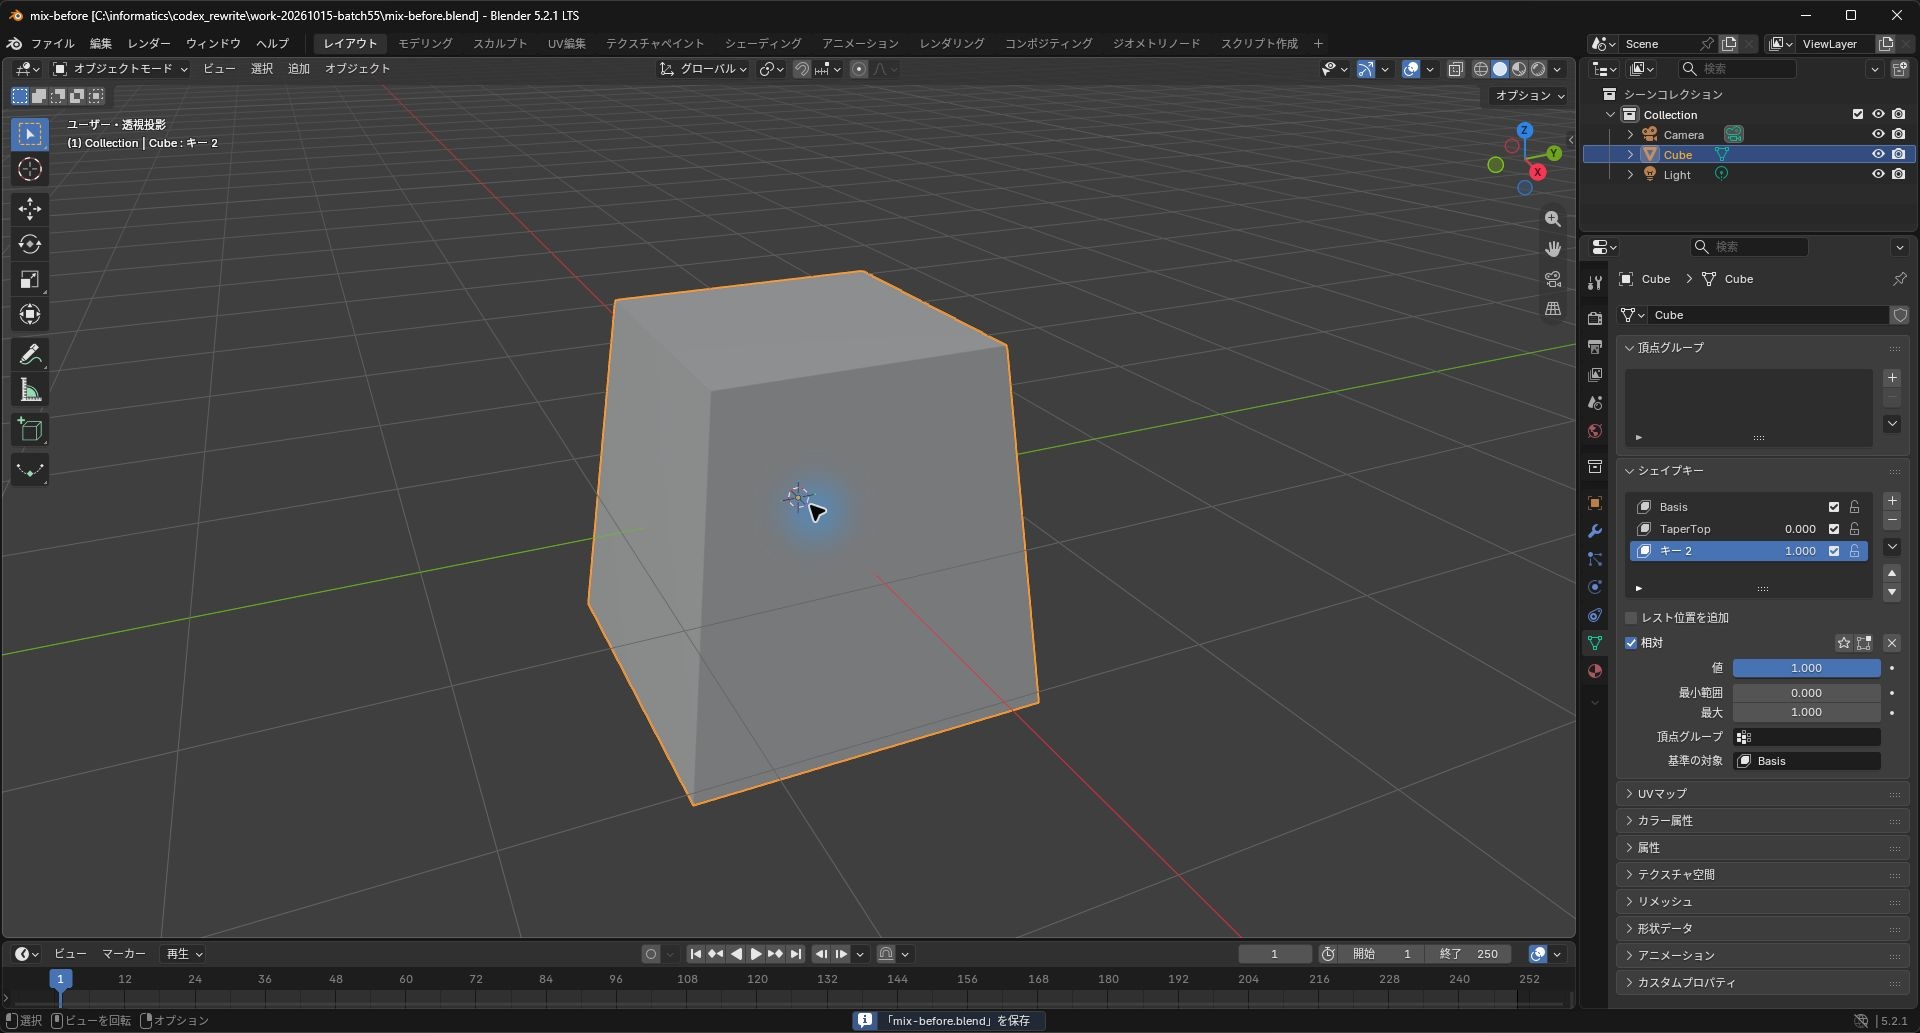Open the グローバル orientation dropdown
This screenshot has width=1920, height=1033.
point(704,69)
